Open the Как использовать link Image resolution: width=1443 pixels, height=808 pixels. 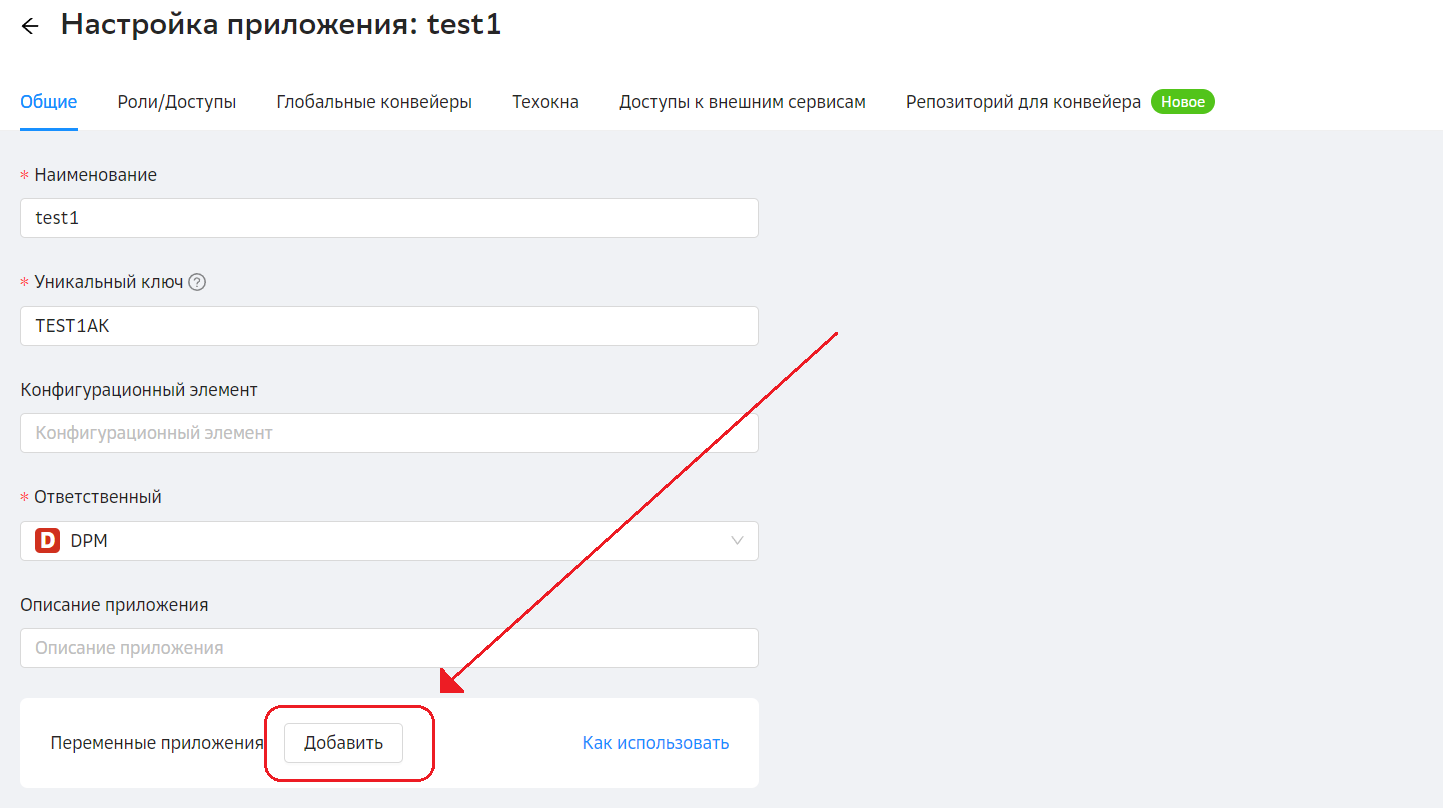point(656,743)
